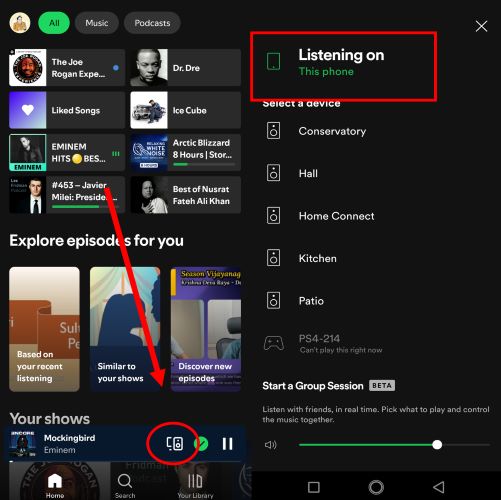Open the Ice Cube tile

186,110
